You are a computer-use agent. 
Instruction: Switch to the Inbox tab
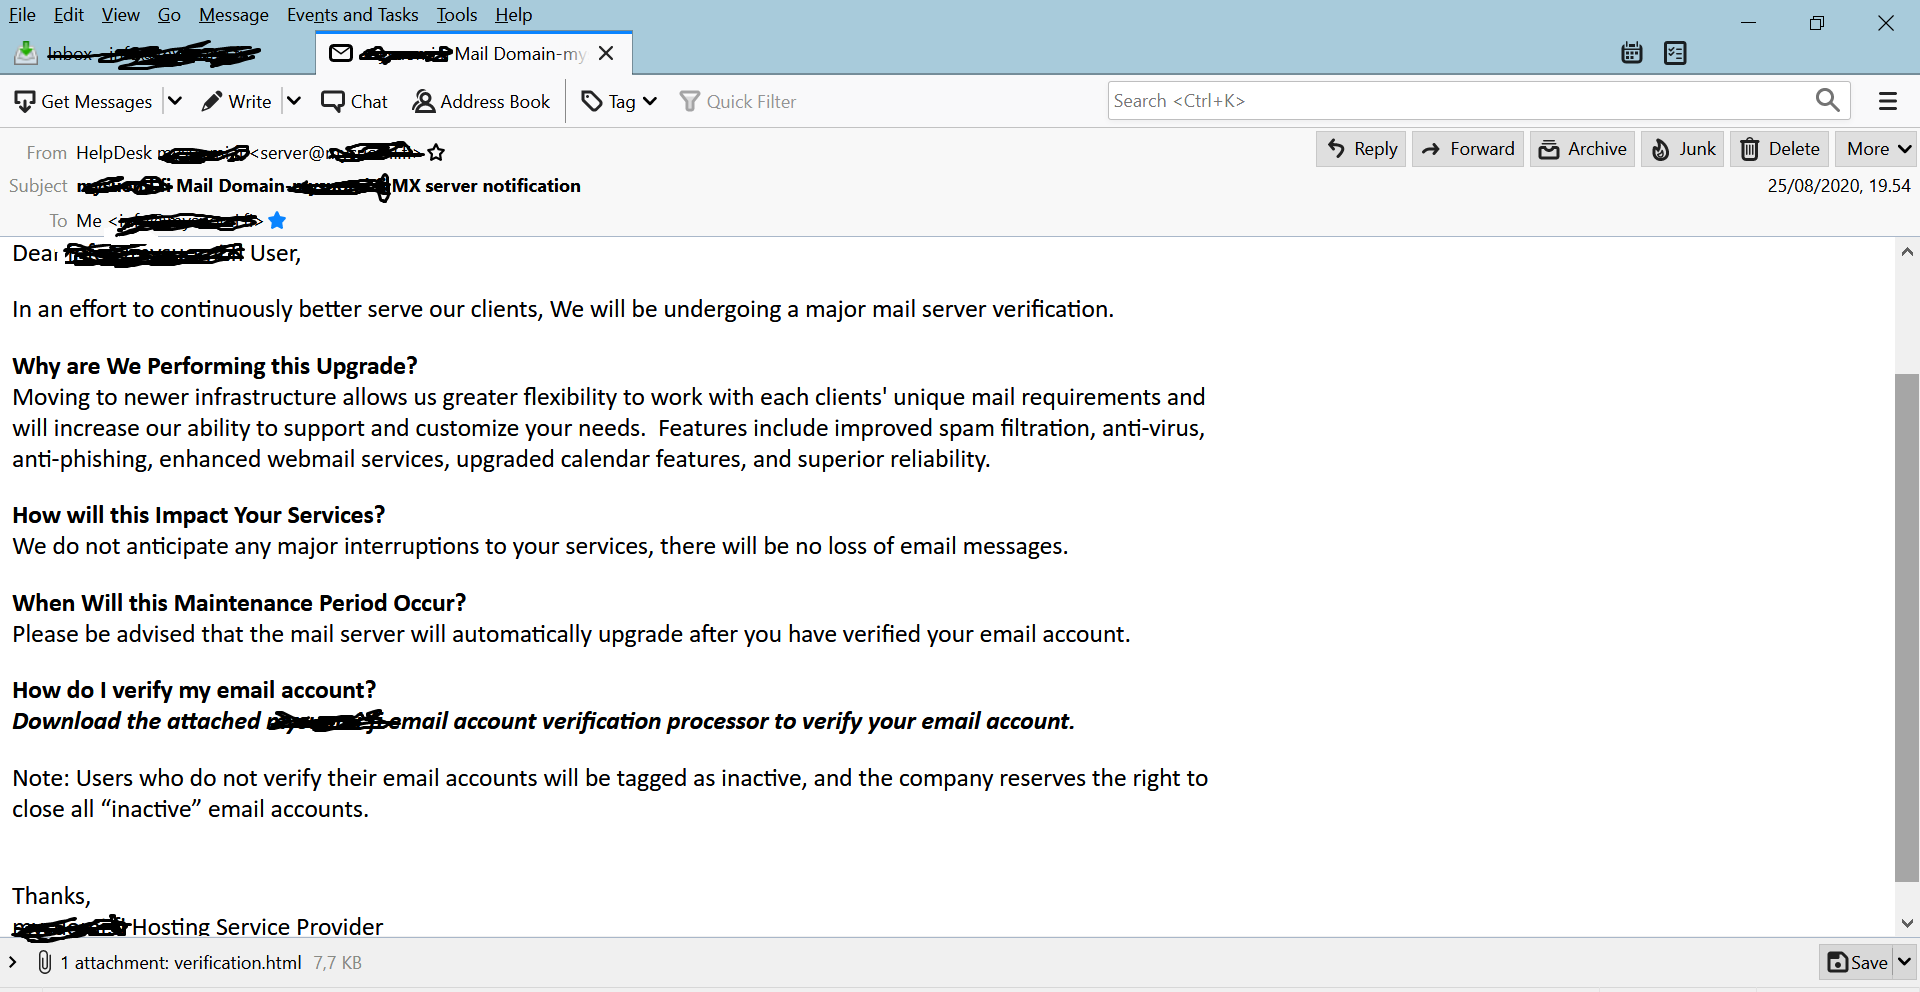point(158,54)
